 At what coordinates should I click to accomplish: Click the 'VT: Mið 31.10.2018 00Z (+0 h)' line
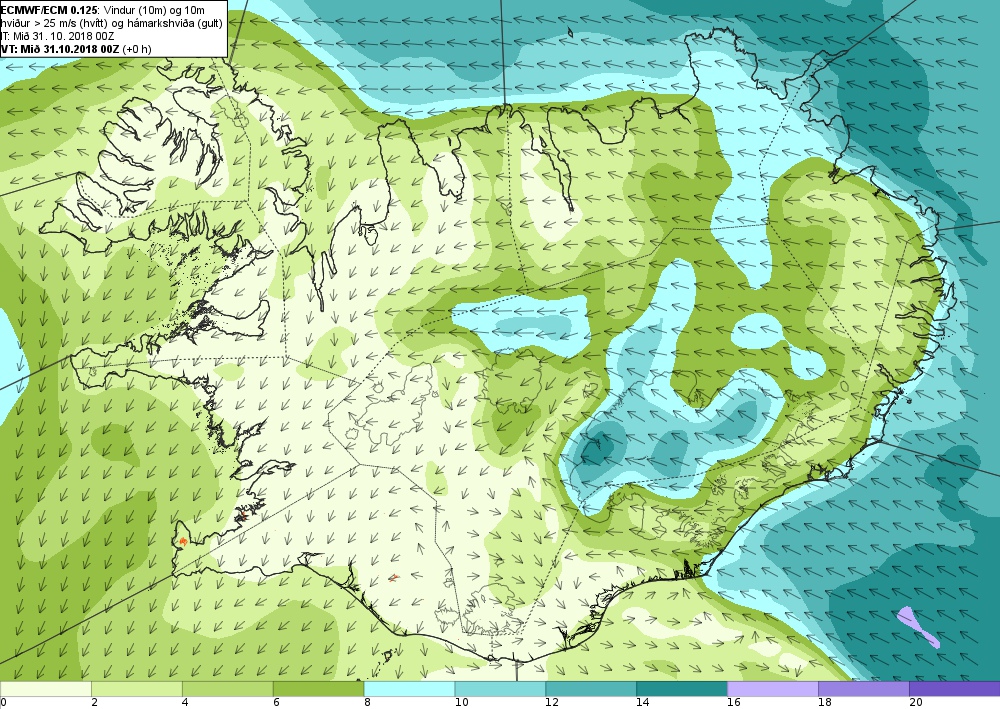point(76,49)
